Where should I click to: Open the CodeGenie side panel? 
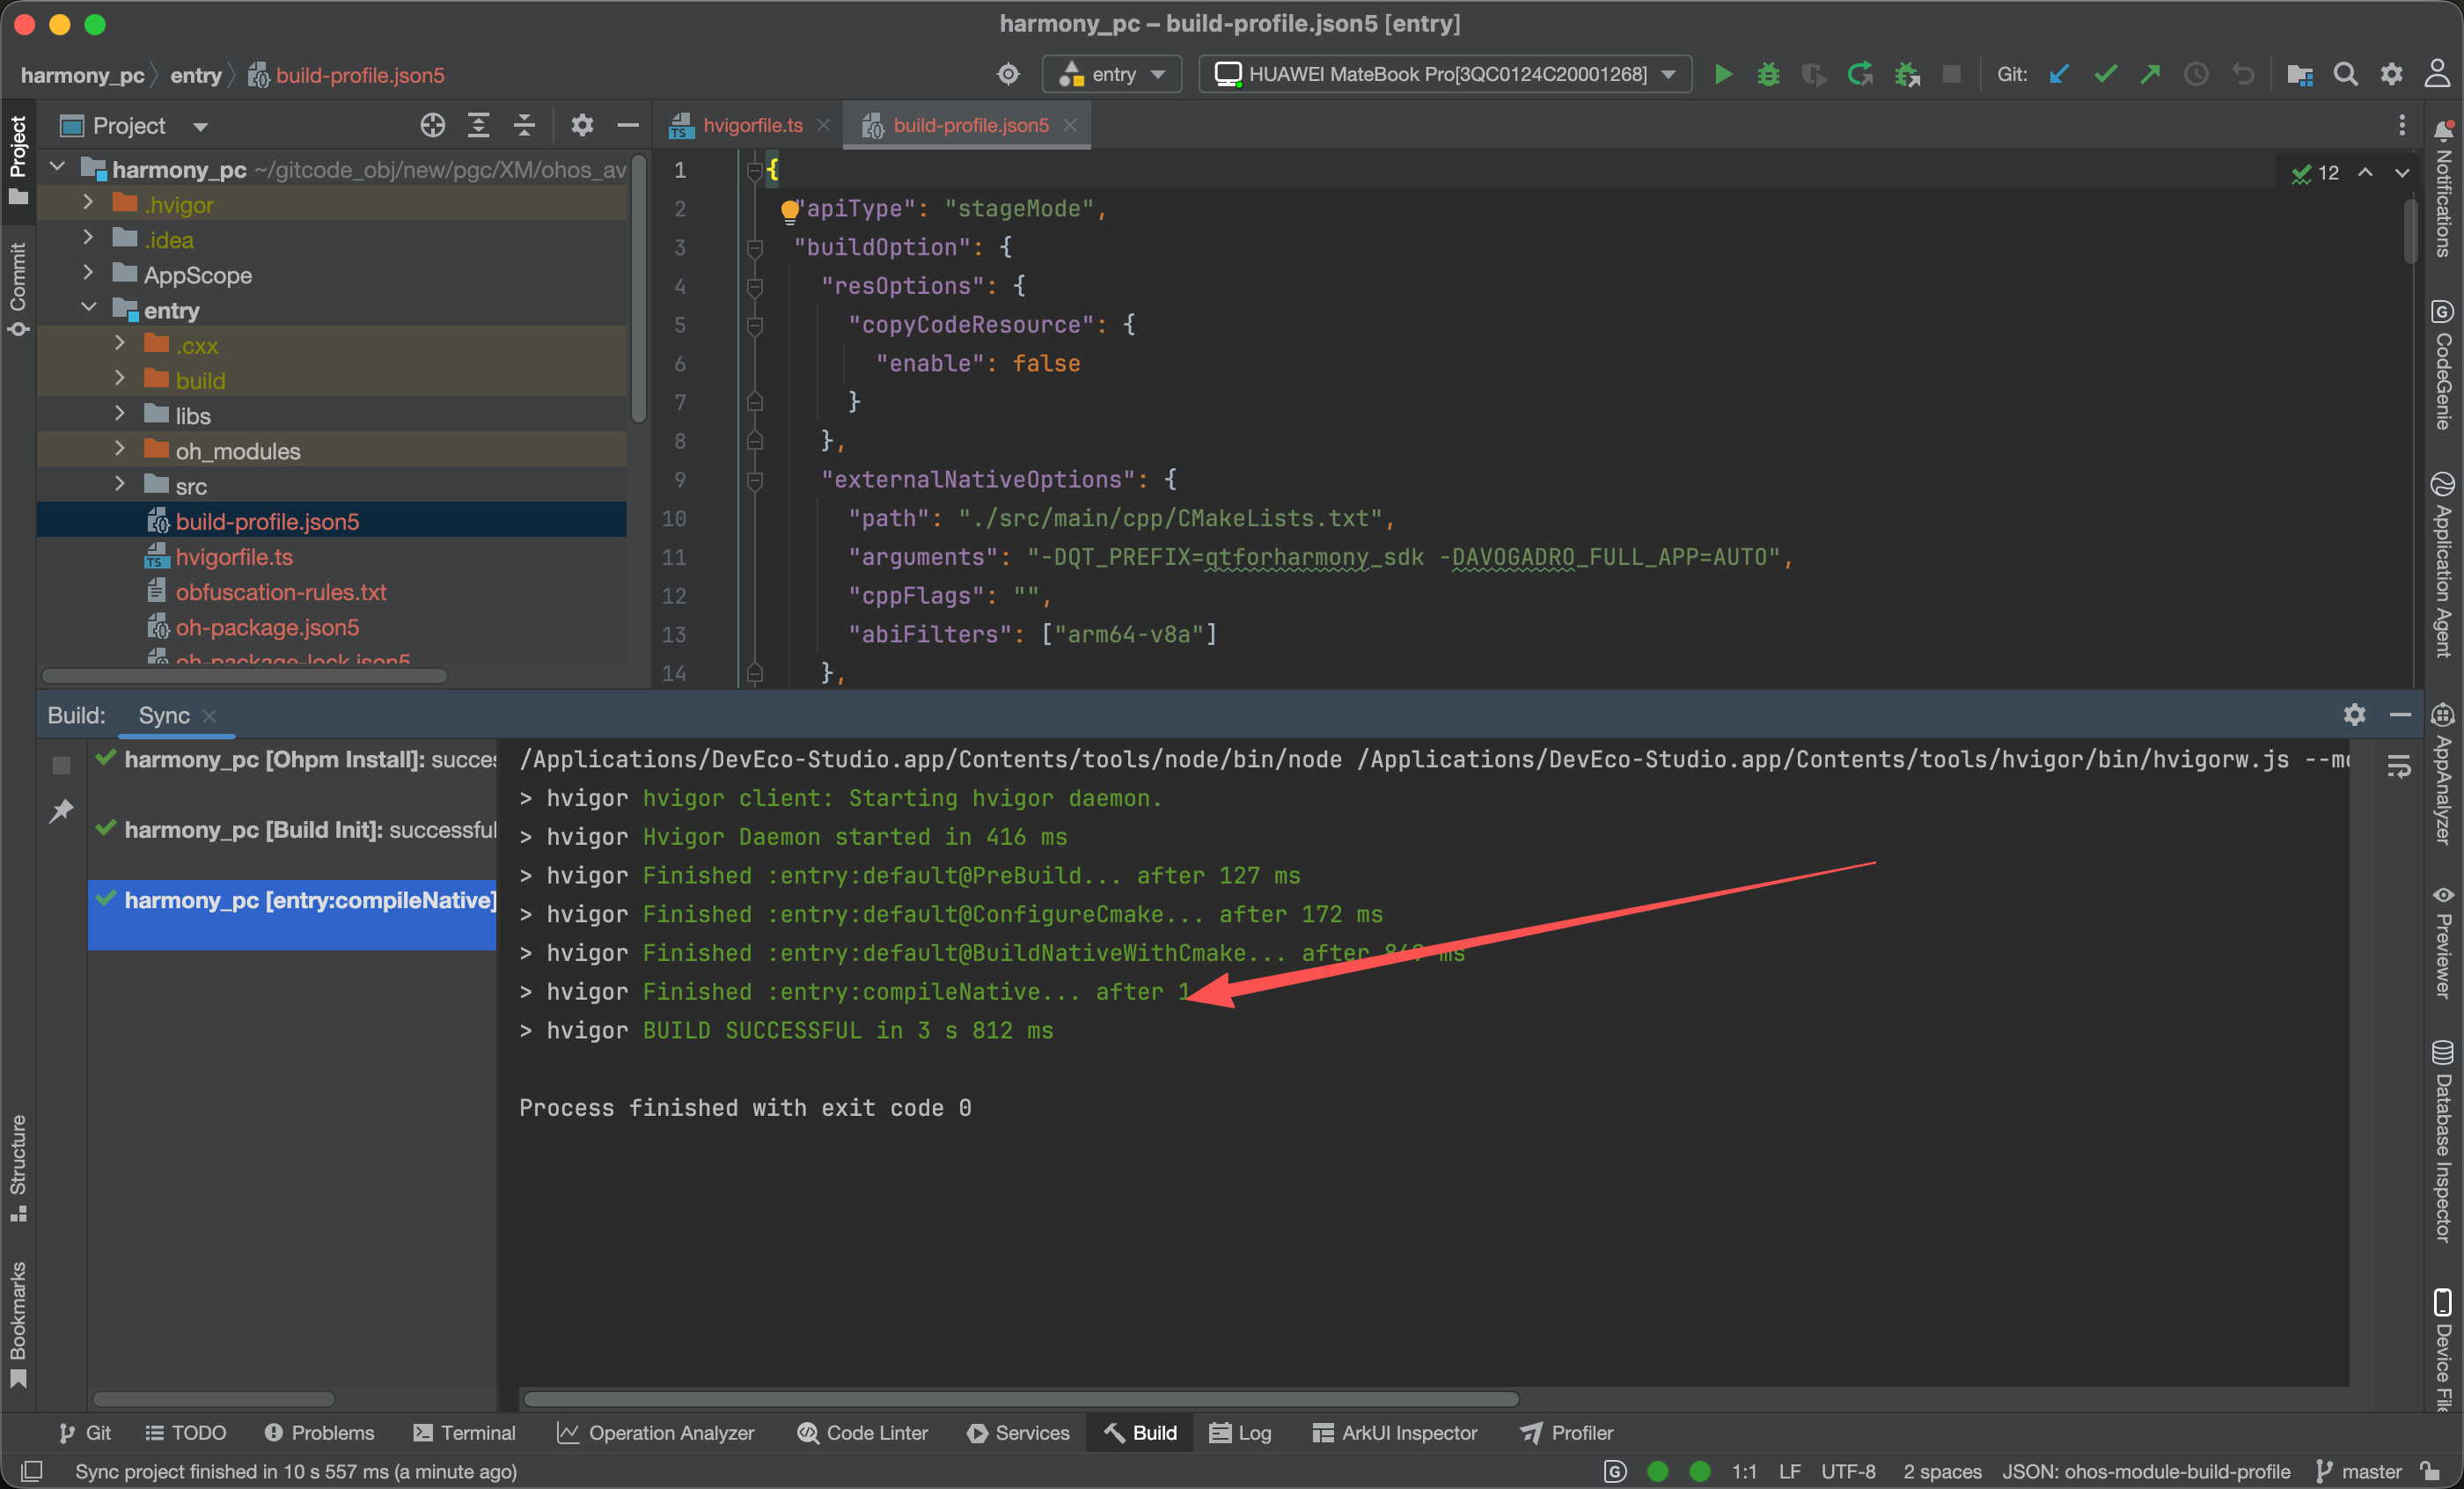click(x=2443, y=364)
